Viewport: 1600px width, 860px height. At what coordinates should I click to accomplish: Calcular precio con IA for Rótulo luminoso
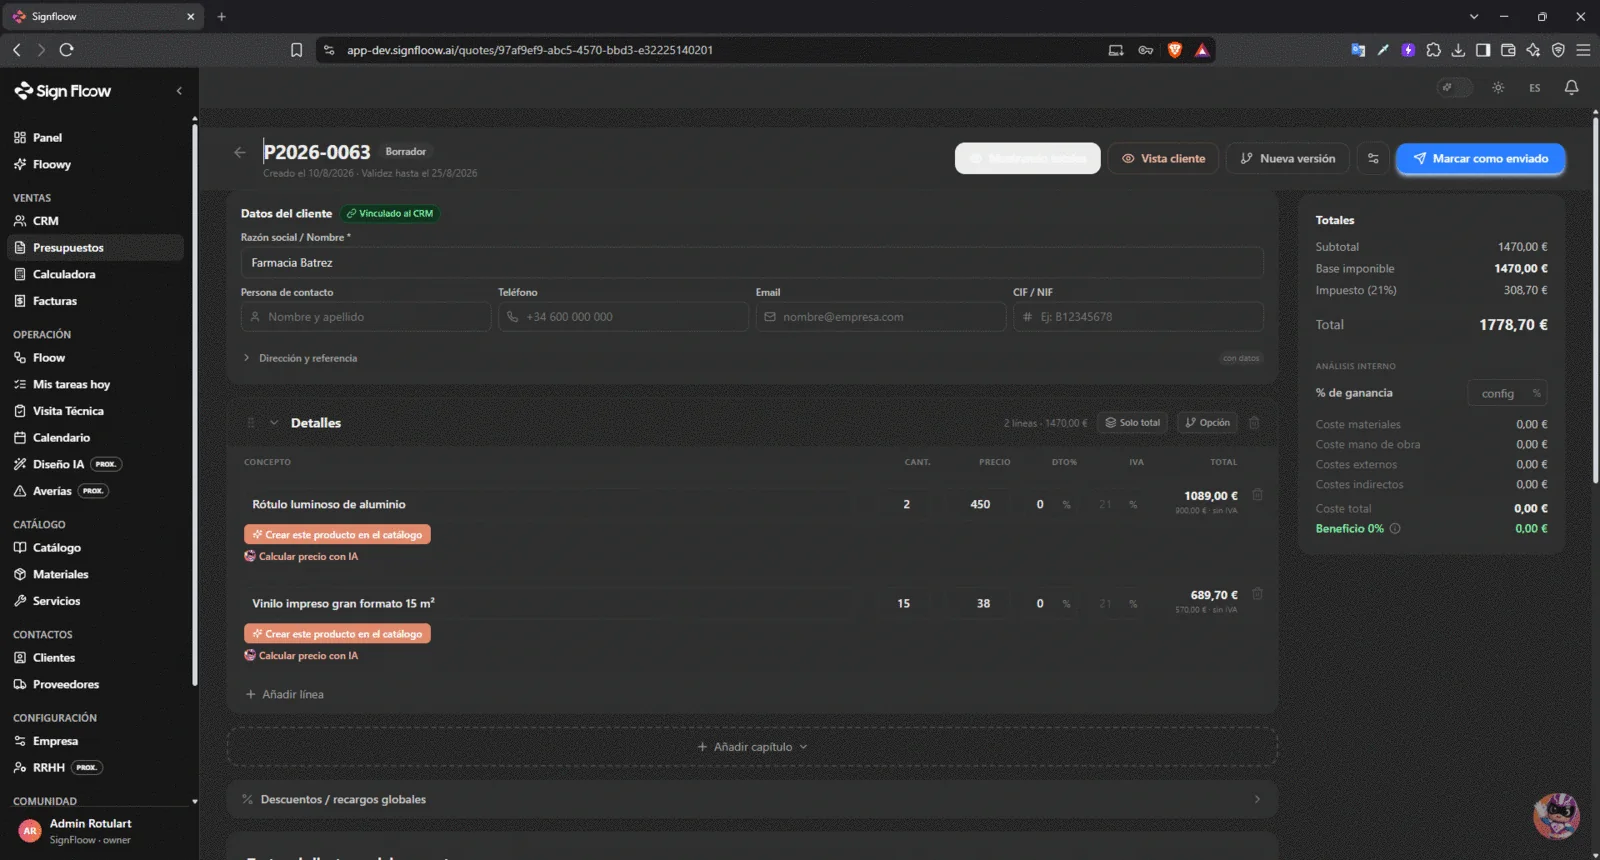click(x=301, y=557)
